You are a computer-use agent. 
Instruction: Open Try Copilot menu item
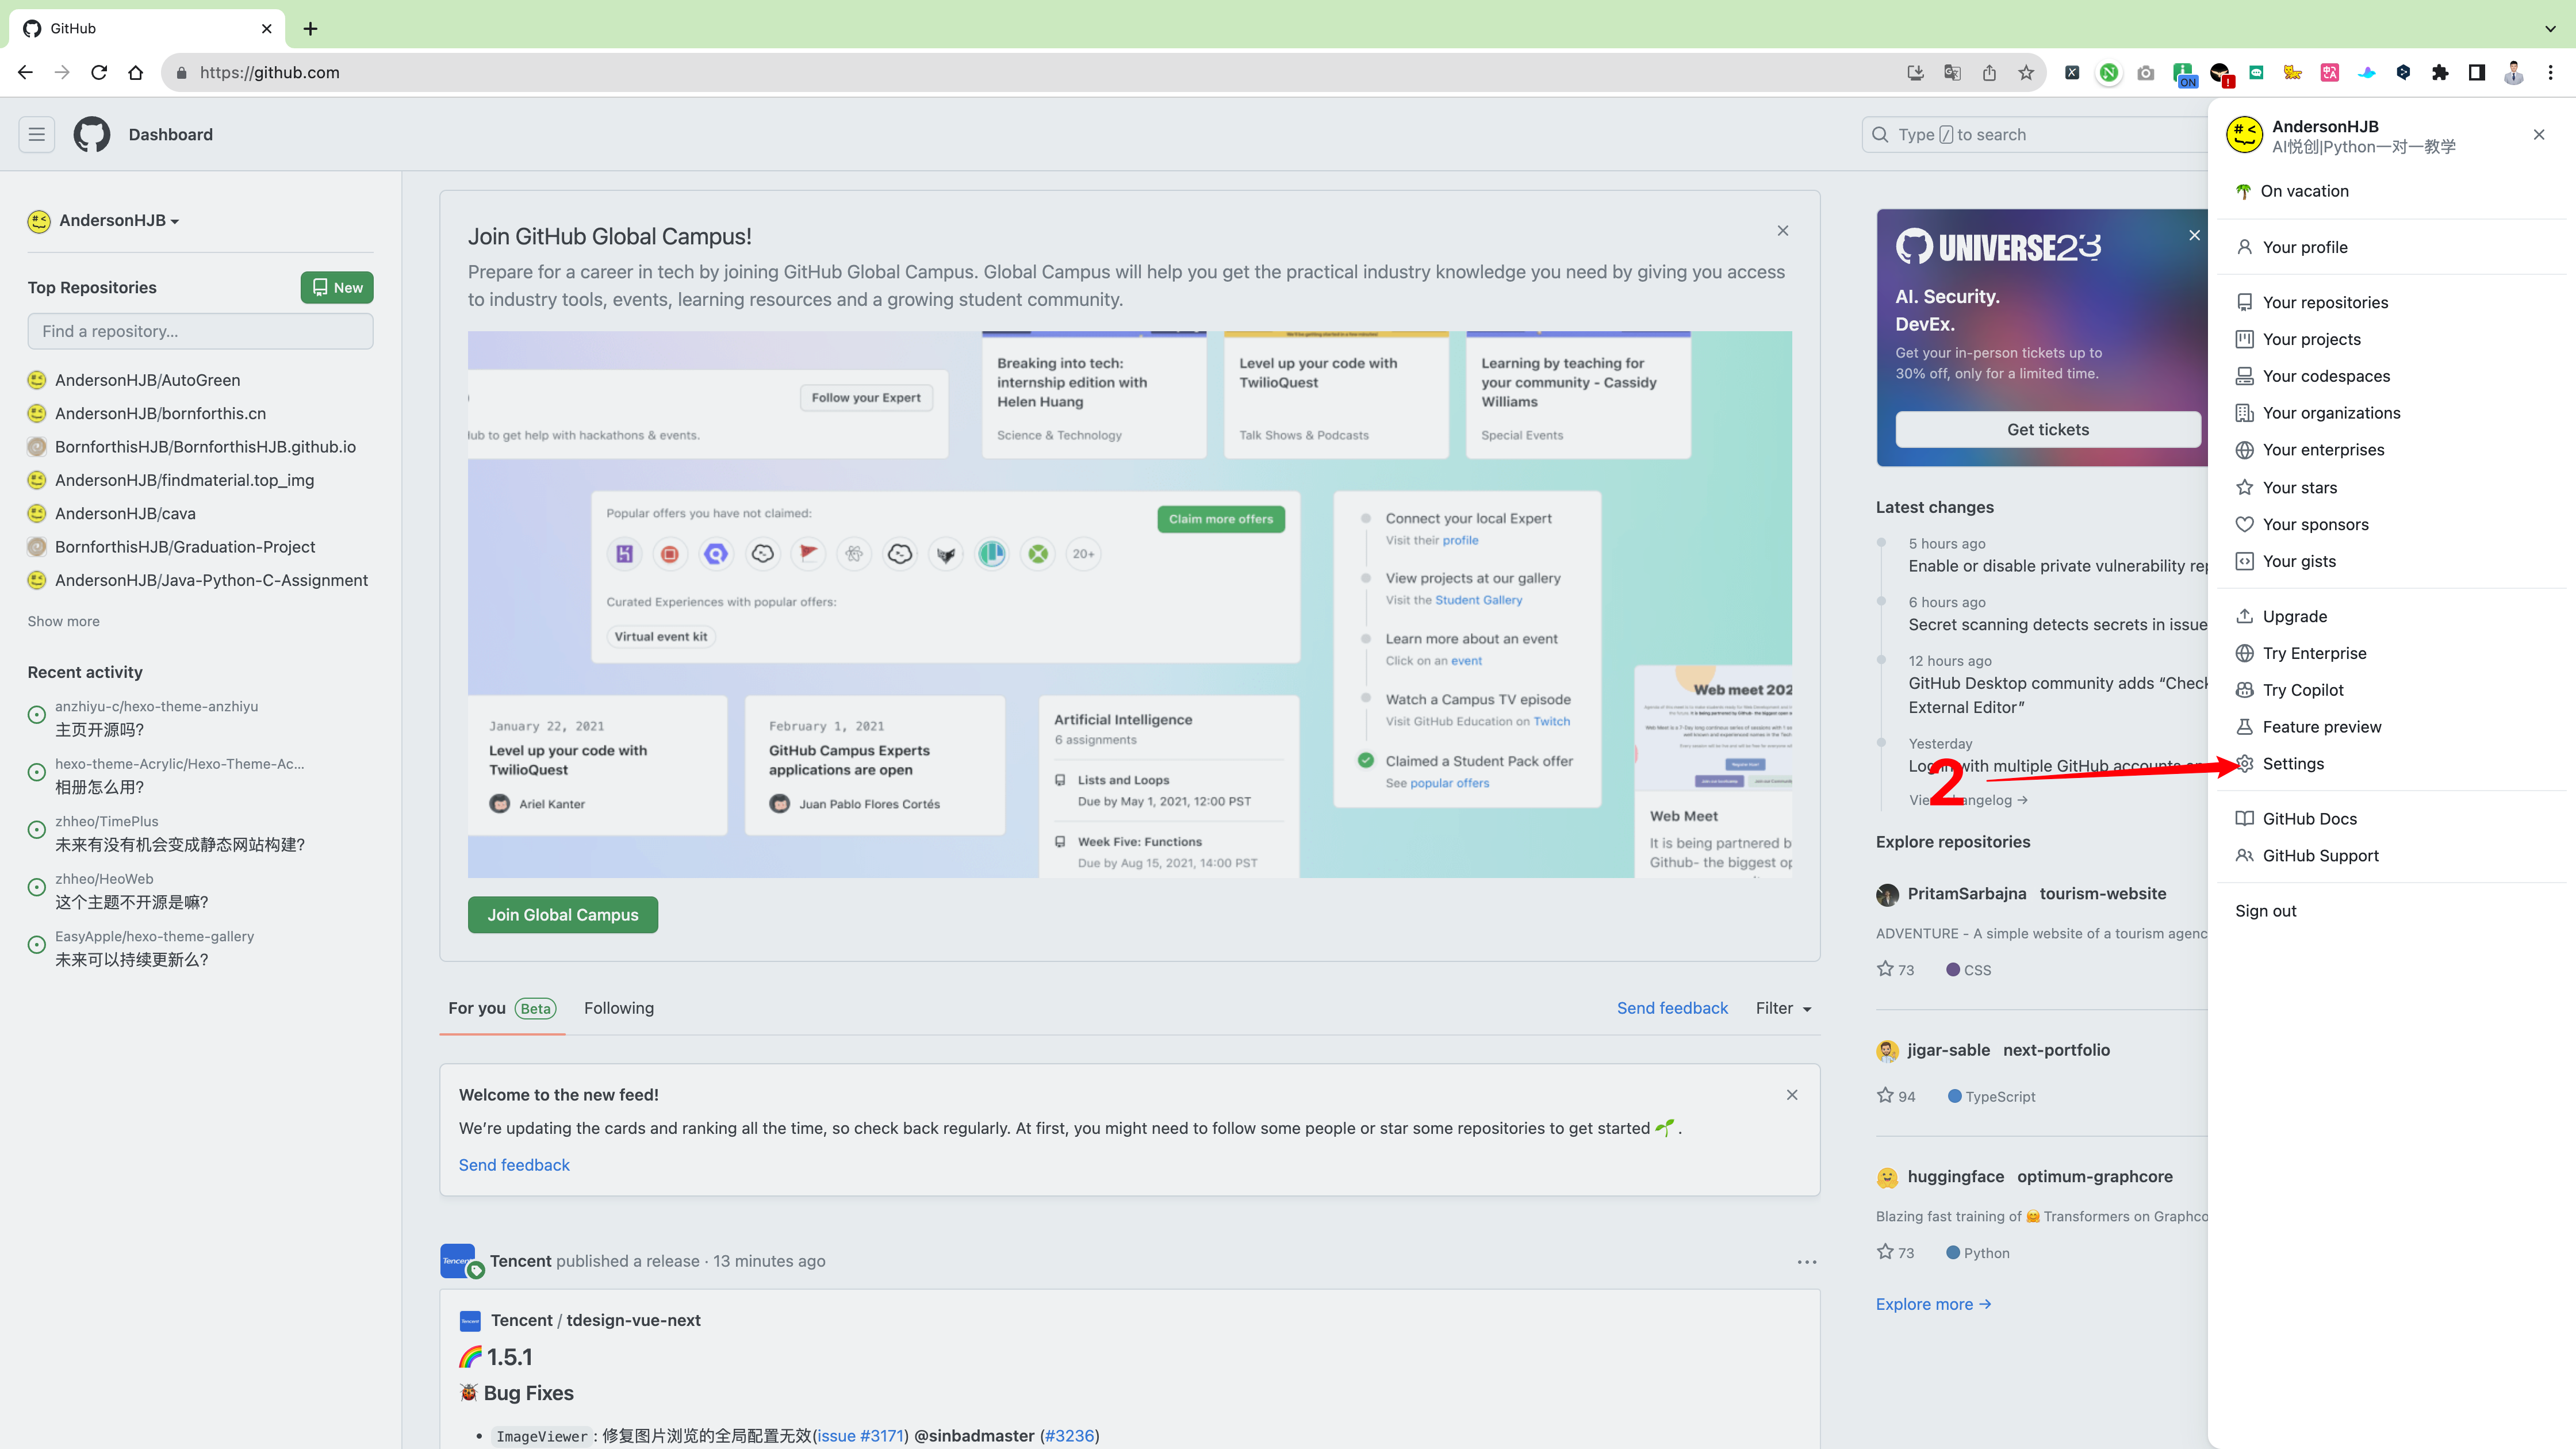coord(2391,690)
